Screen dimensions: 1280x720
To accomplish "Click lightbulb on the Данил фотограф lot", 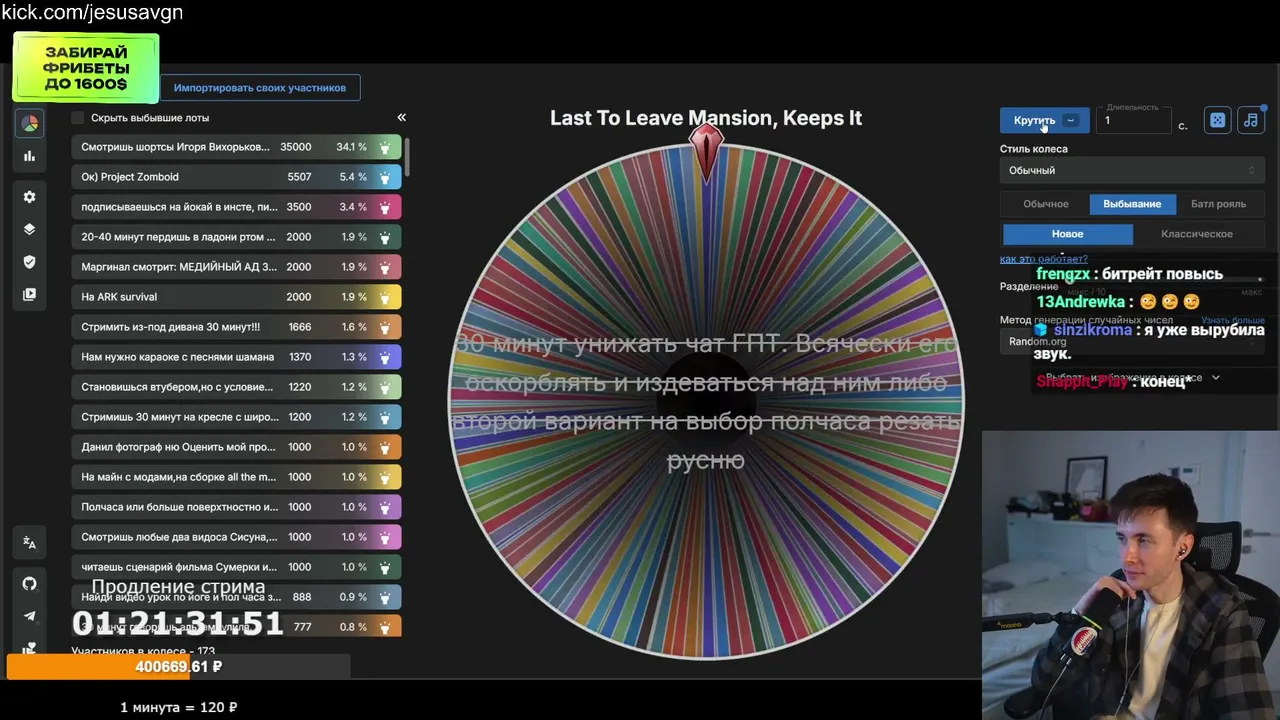I will click(387, 447).
